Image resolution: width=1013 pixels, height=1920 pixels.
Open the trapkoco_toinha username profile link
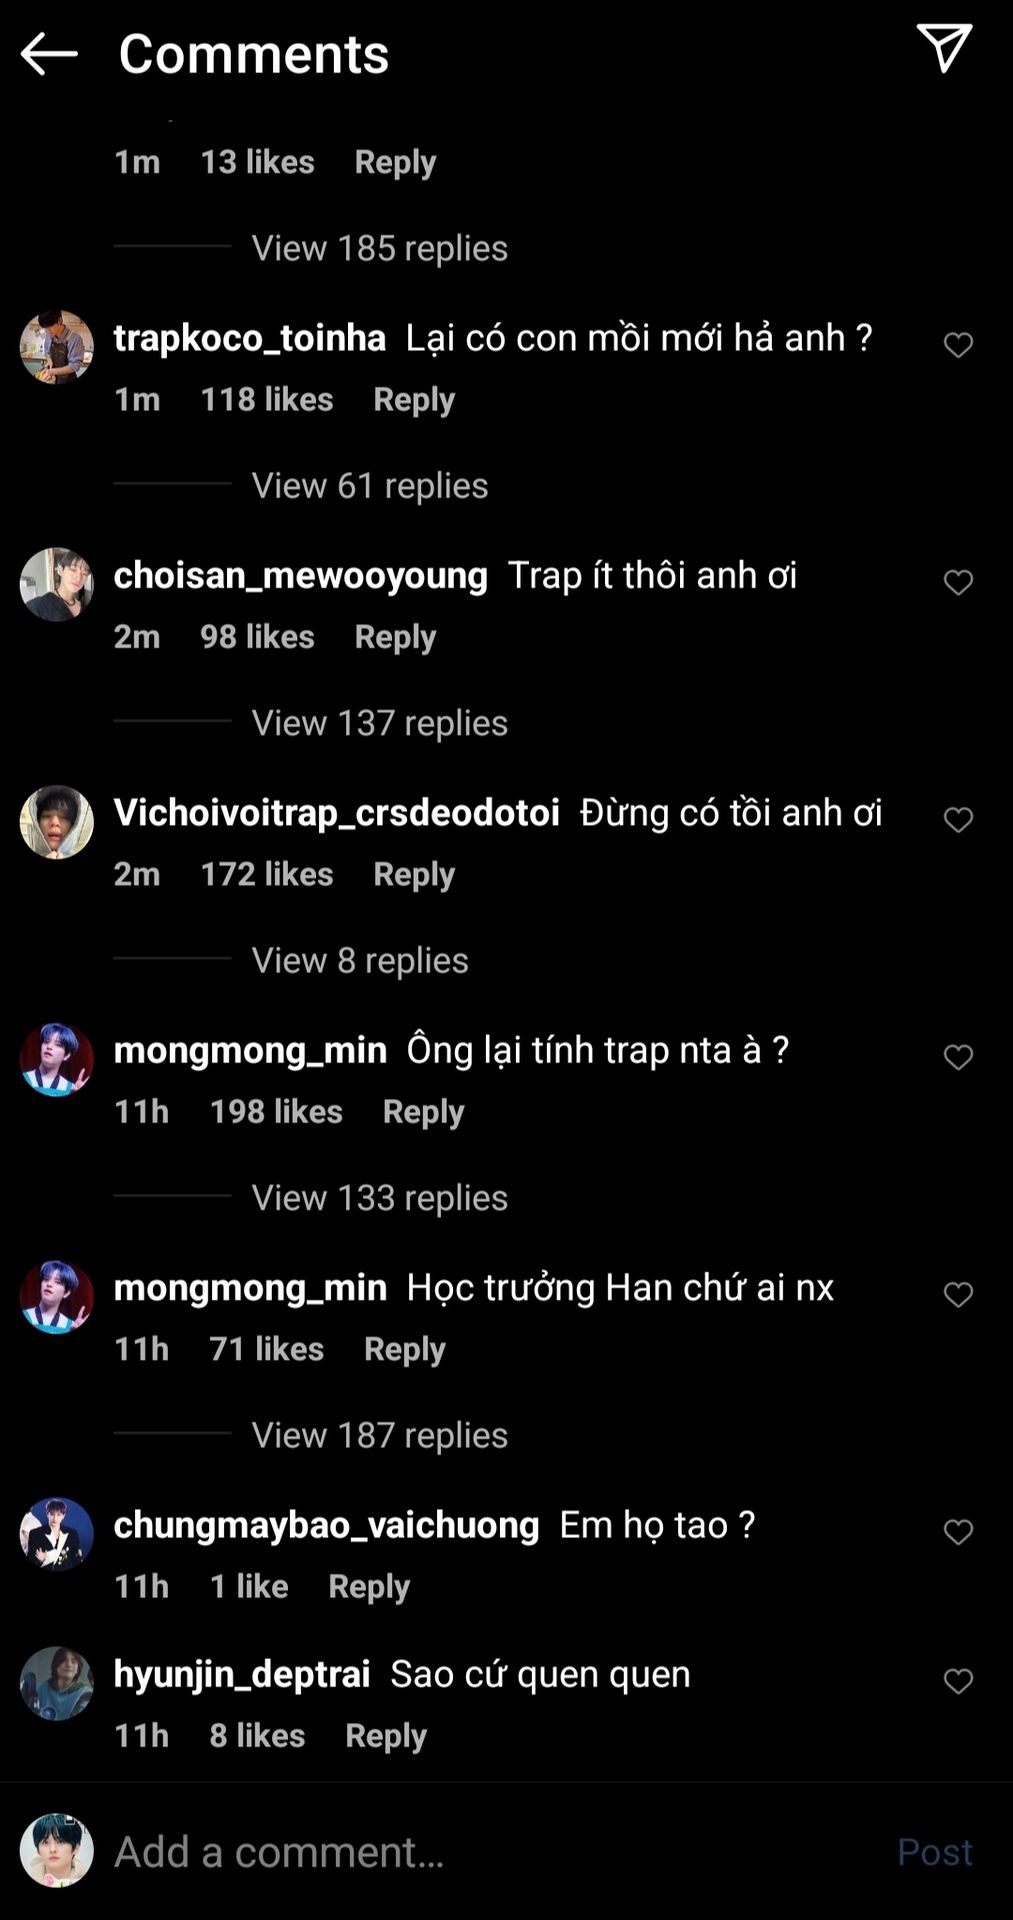click(249, 338)
